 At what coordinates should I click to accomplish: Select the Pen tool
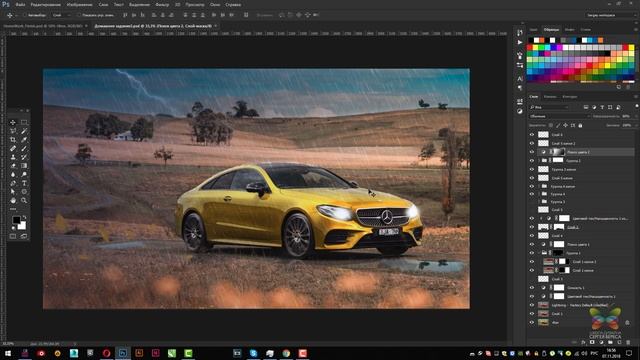13,183
